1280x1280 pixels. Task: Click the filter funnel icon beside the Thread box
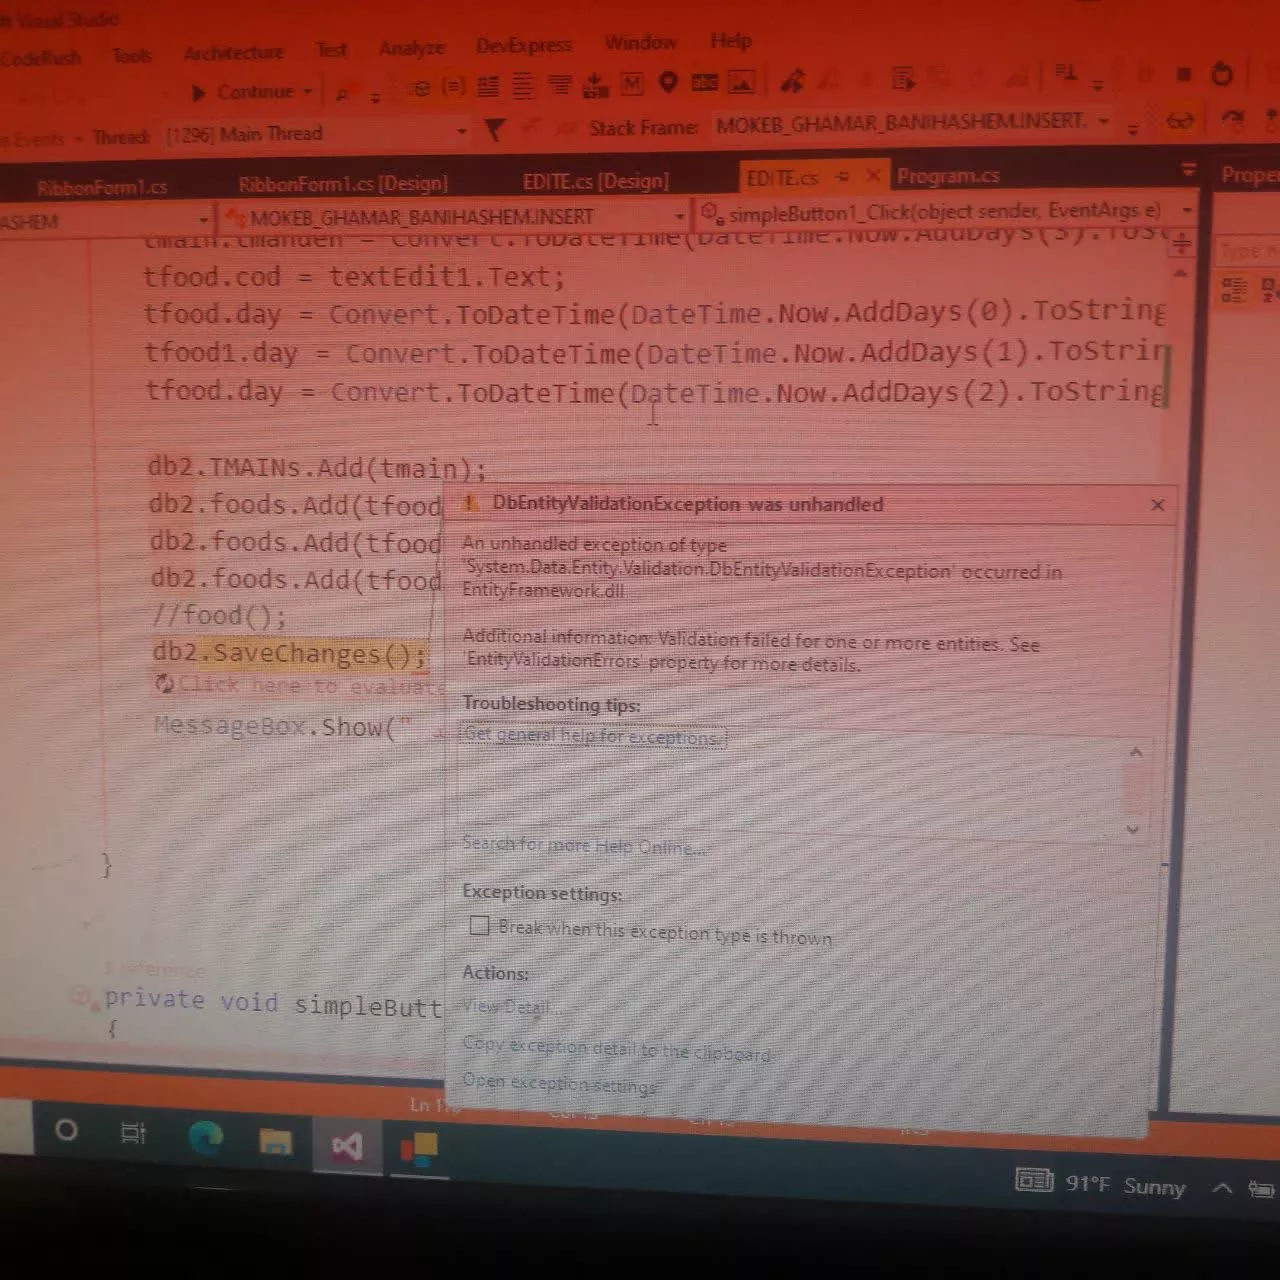tap(495, 130)
